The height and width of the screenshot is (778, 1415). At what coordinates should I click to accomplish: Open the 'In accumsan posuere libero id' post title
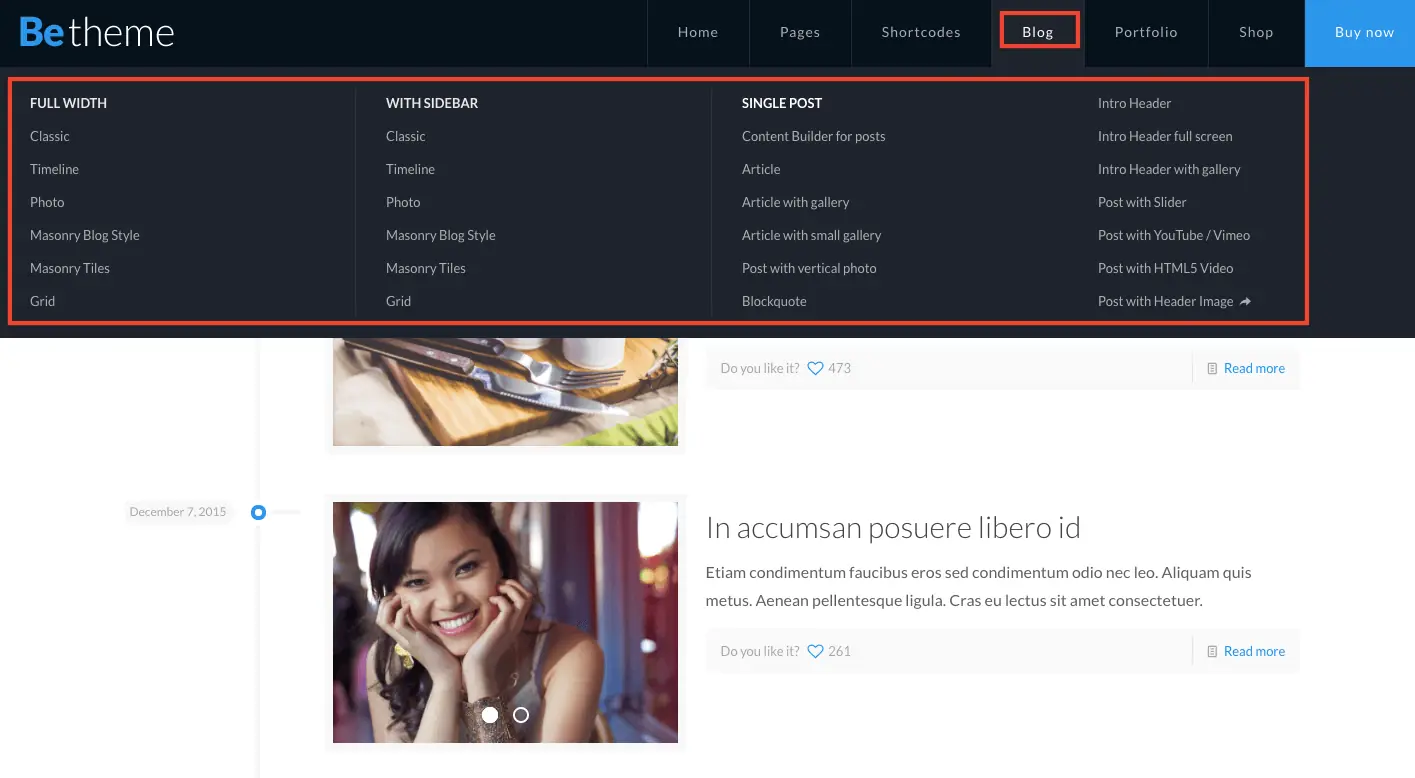tap(893, 528)
